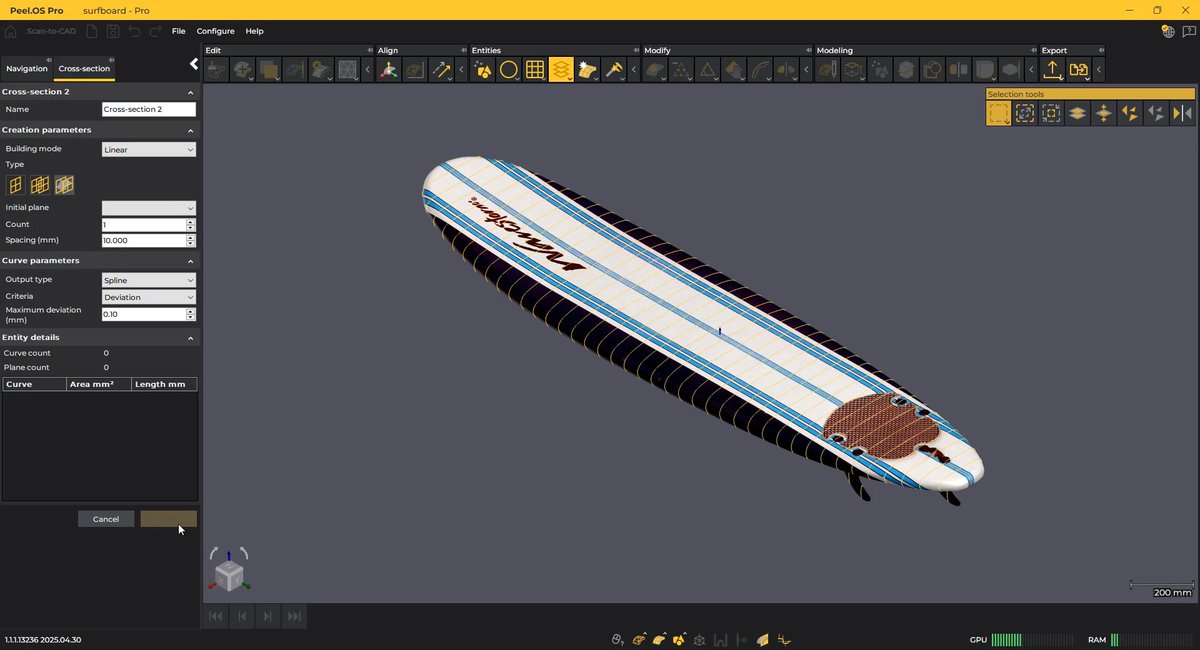Collapse the left side panel with the arrow
This screenshot has height=650, width=1200.
[193, 63]
